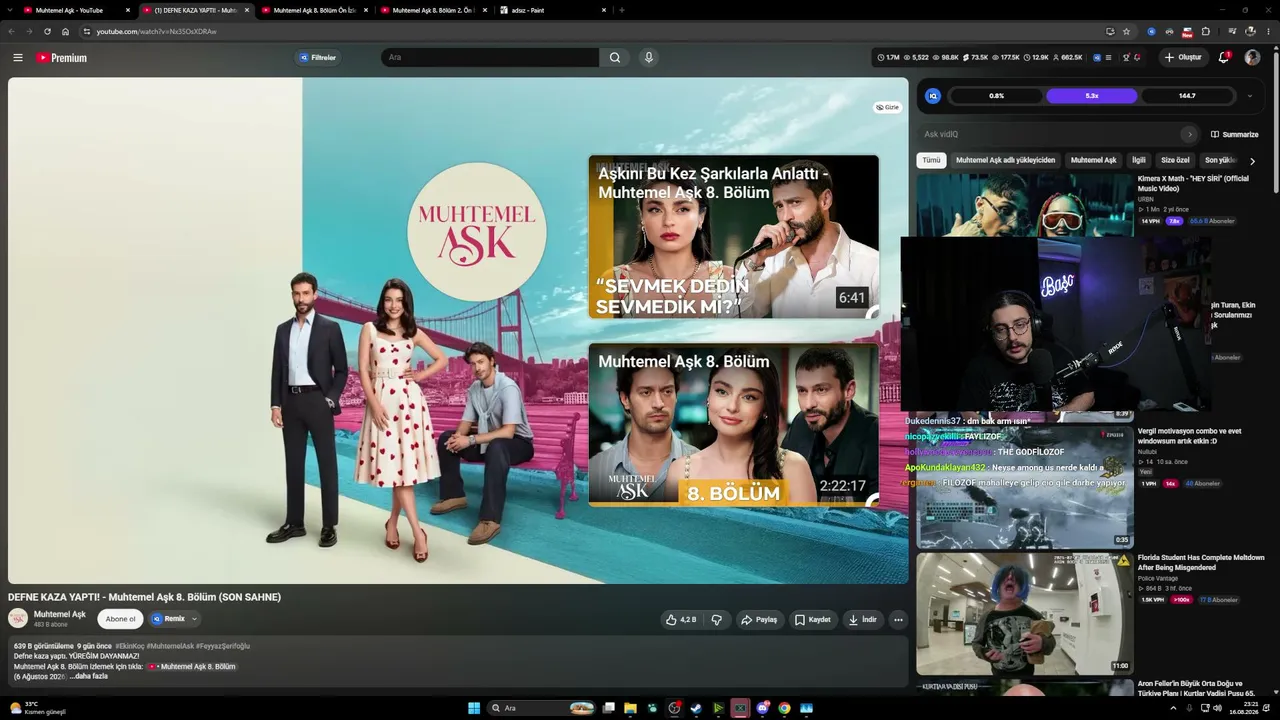Dislike the video with the thumbs-down icon
Screen dimensions: 1280x720
(717, 620)
